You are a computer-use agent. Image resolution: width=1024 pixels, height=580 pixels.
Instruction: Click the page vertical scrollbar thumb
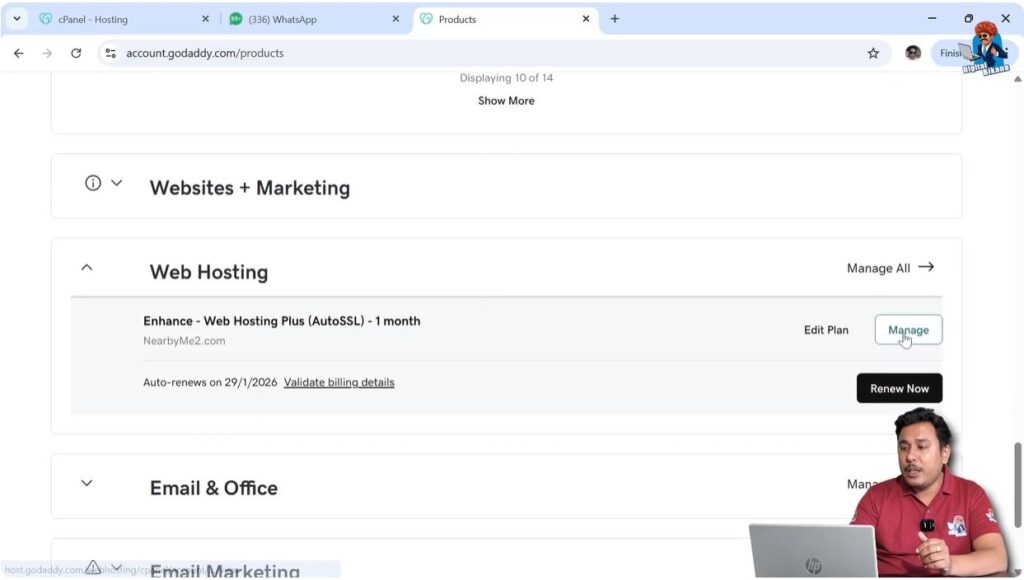1017,485
